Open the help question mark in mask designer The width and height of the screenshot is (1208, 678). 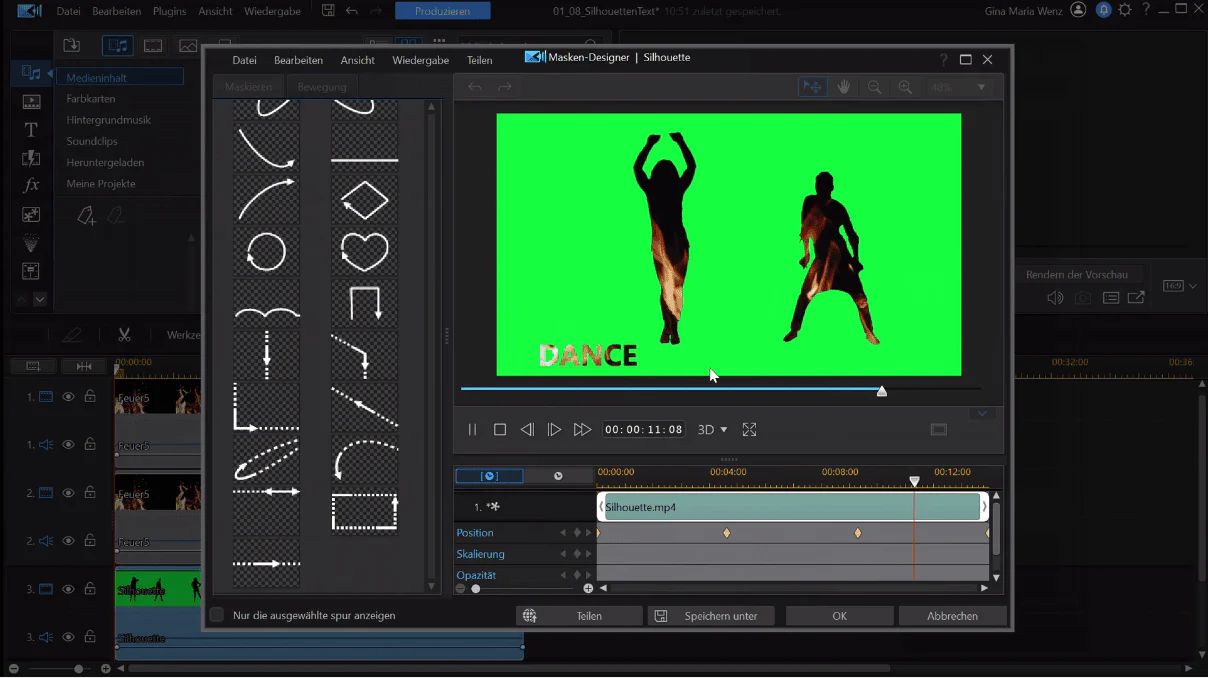943,59
